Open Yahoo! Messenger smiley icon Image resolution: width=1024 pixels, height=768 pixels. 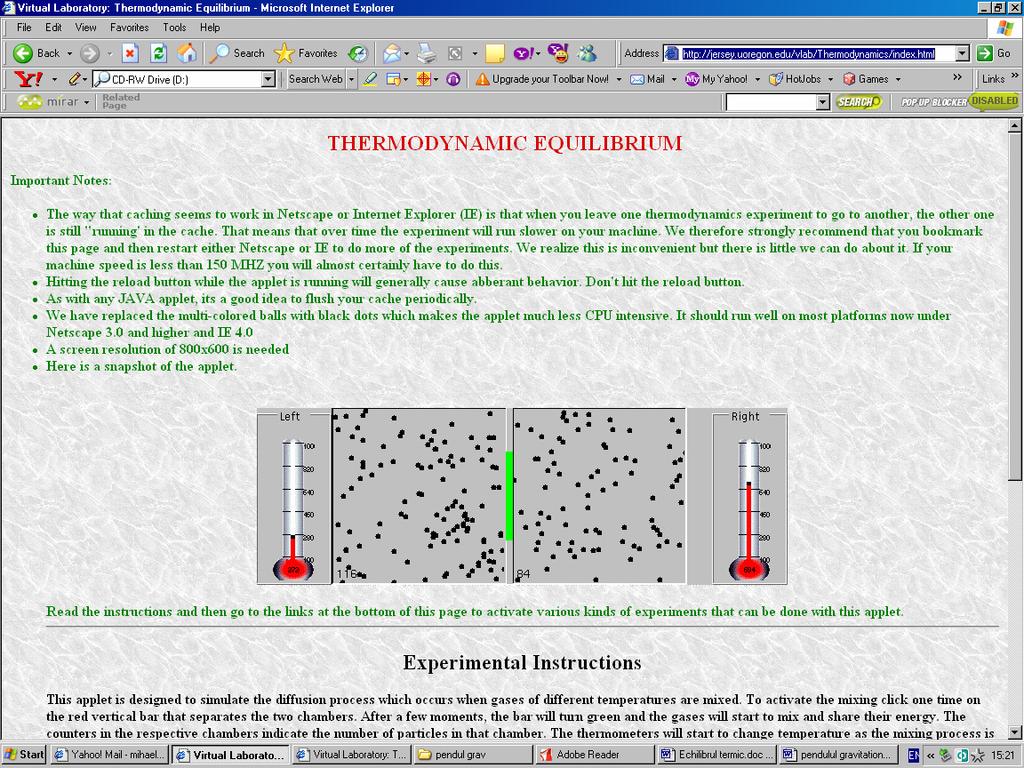[x=558, y=53]
